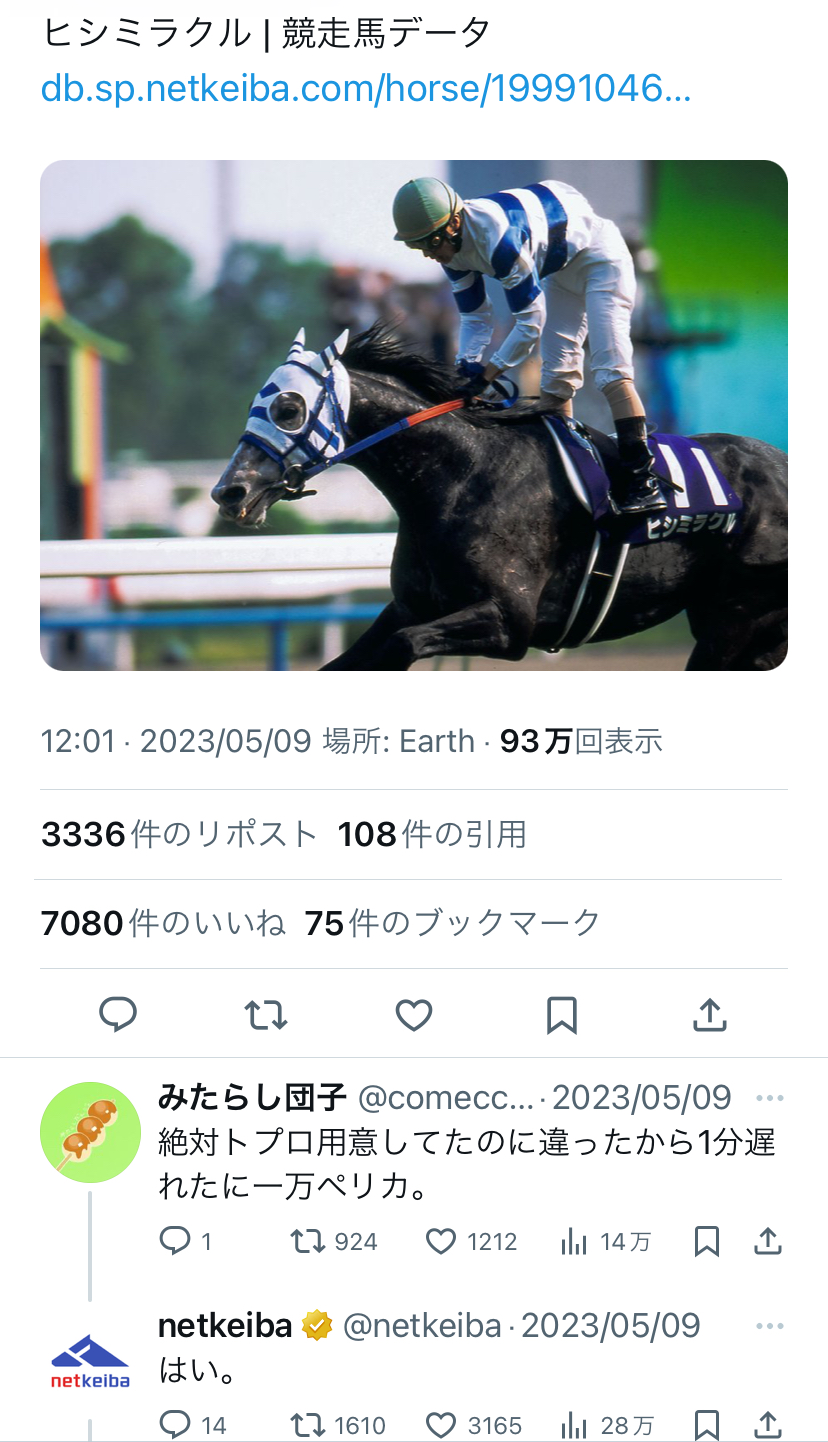This screenshot has height=1442, width=828.
Task: Share the みたらし団子 reply
Action: (767, 1242)
